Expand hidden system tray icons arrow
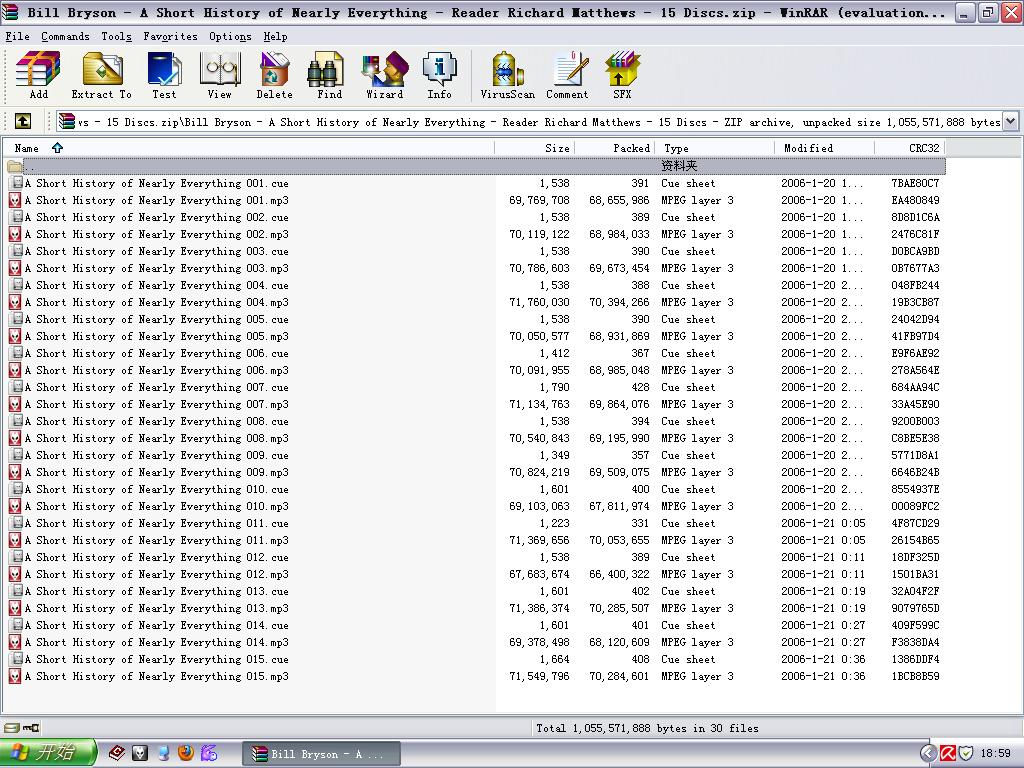The width and height of the screenshot is (1024, 768). pos(929,753)
